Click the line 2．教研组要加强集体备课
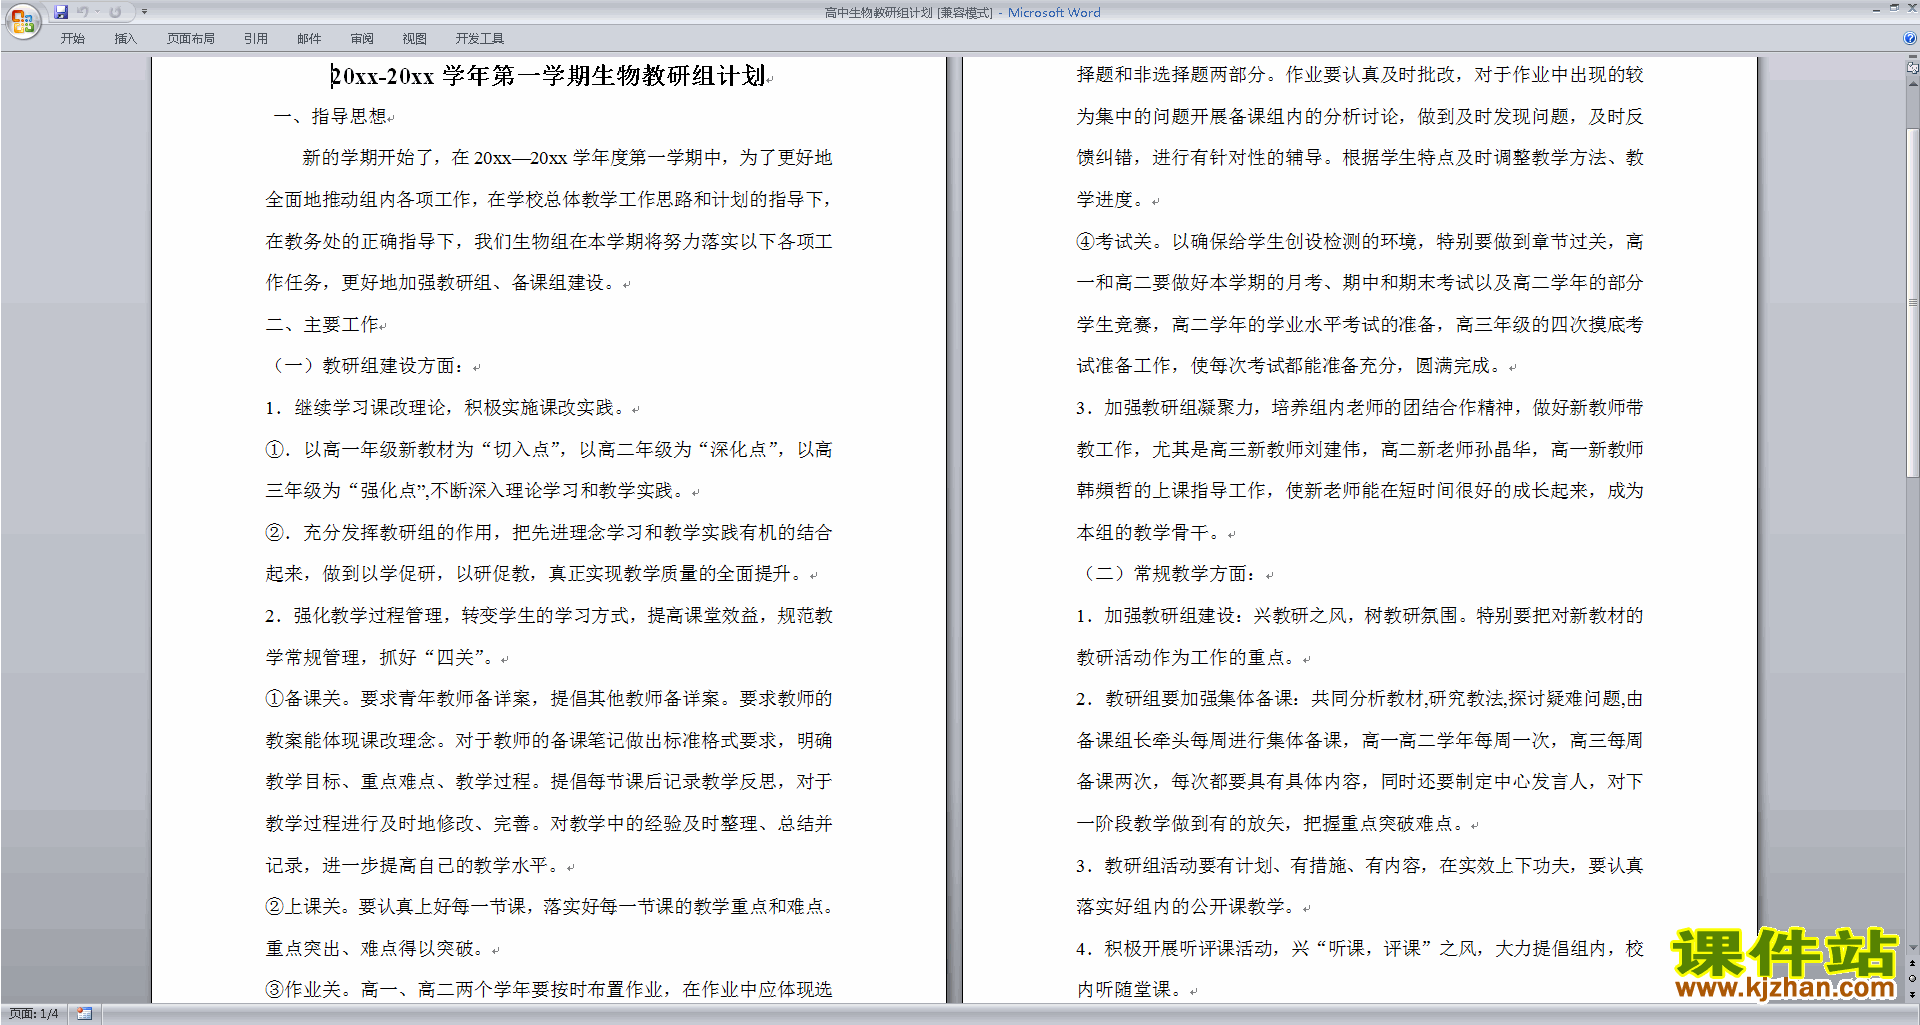 1359,699
